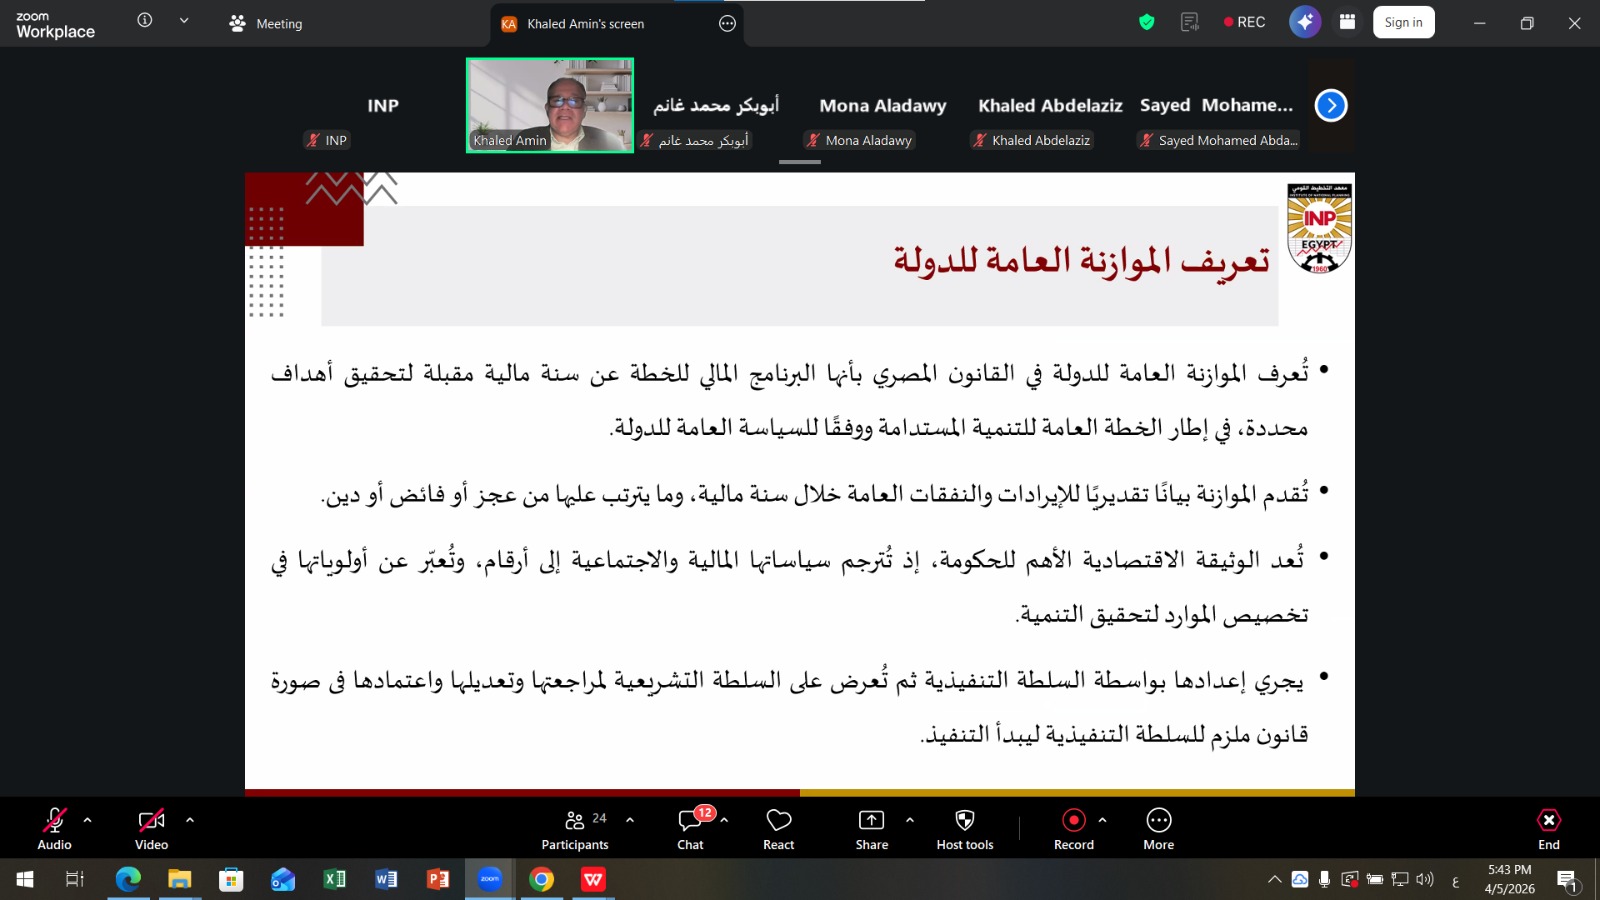Open PowerPoint from the taskbar

point(438,879)
